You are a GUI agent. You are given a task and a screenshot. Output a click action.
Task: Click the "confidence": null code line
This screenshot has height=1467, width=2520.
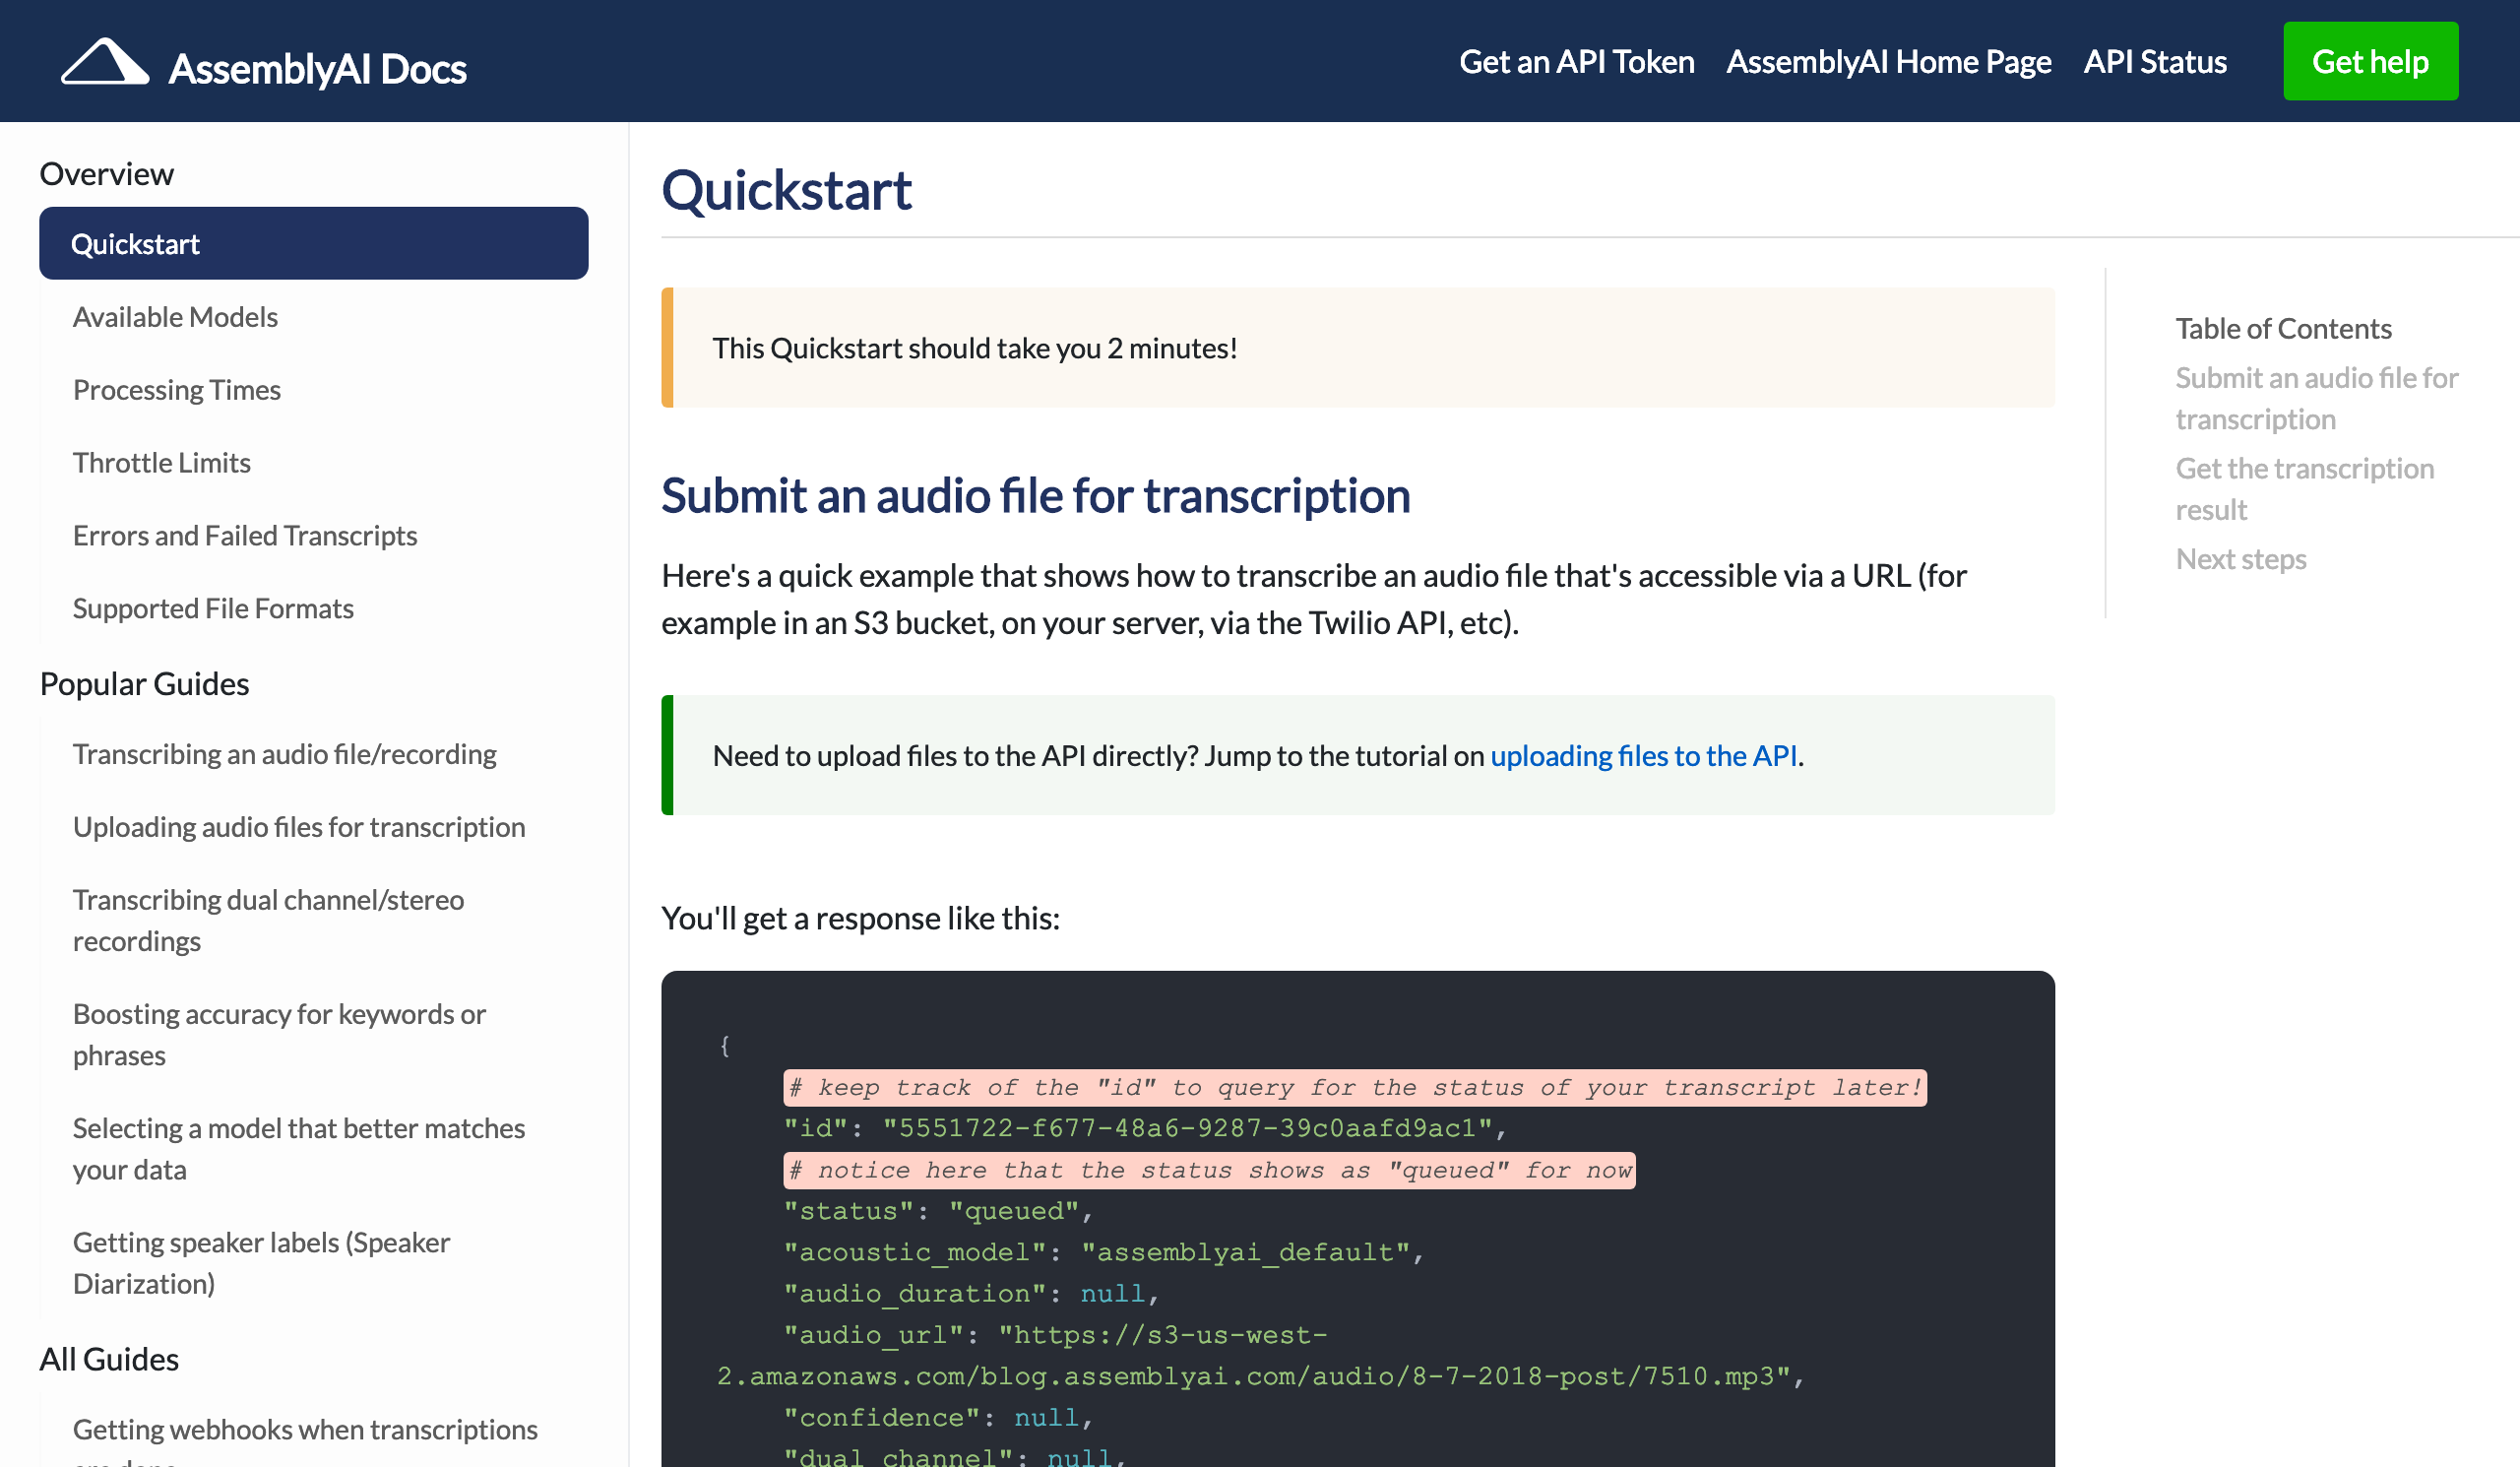coord(937,1418)
